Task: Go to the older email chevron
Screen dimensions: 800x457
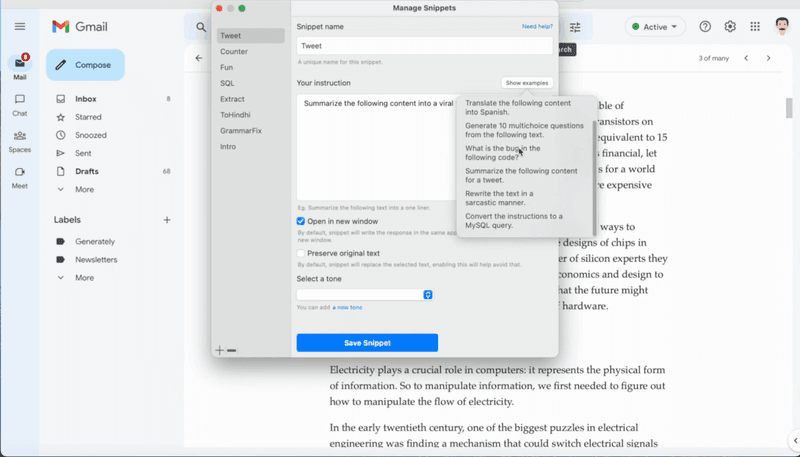Action: [768, 58]
